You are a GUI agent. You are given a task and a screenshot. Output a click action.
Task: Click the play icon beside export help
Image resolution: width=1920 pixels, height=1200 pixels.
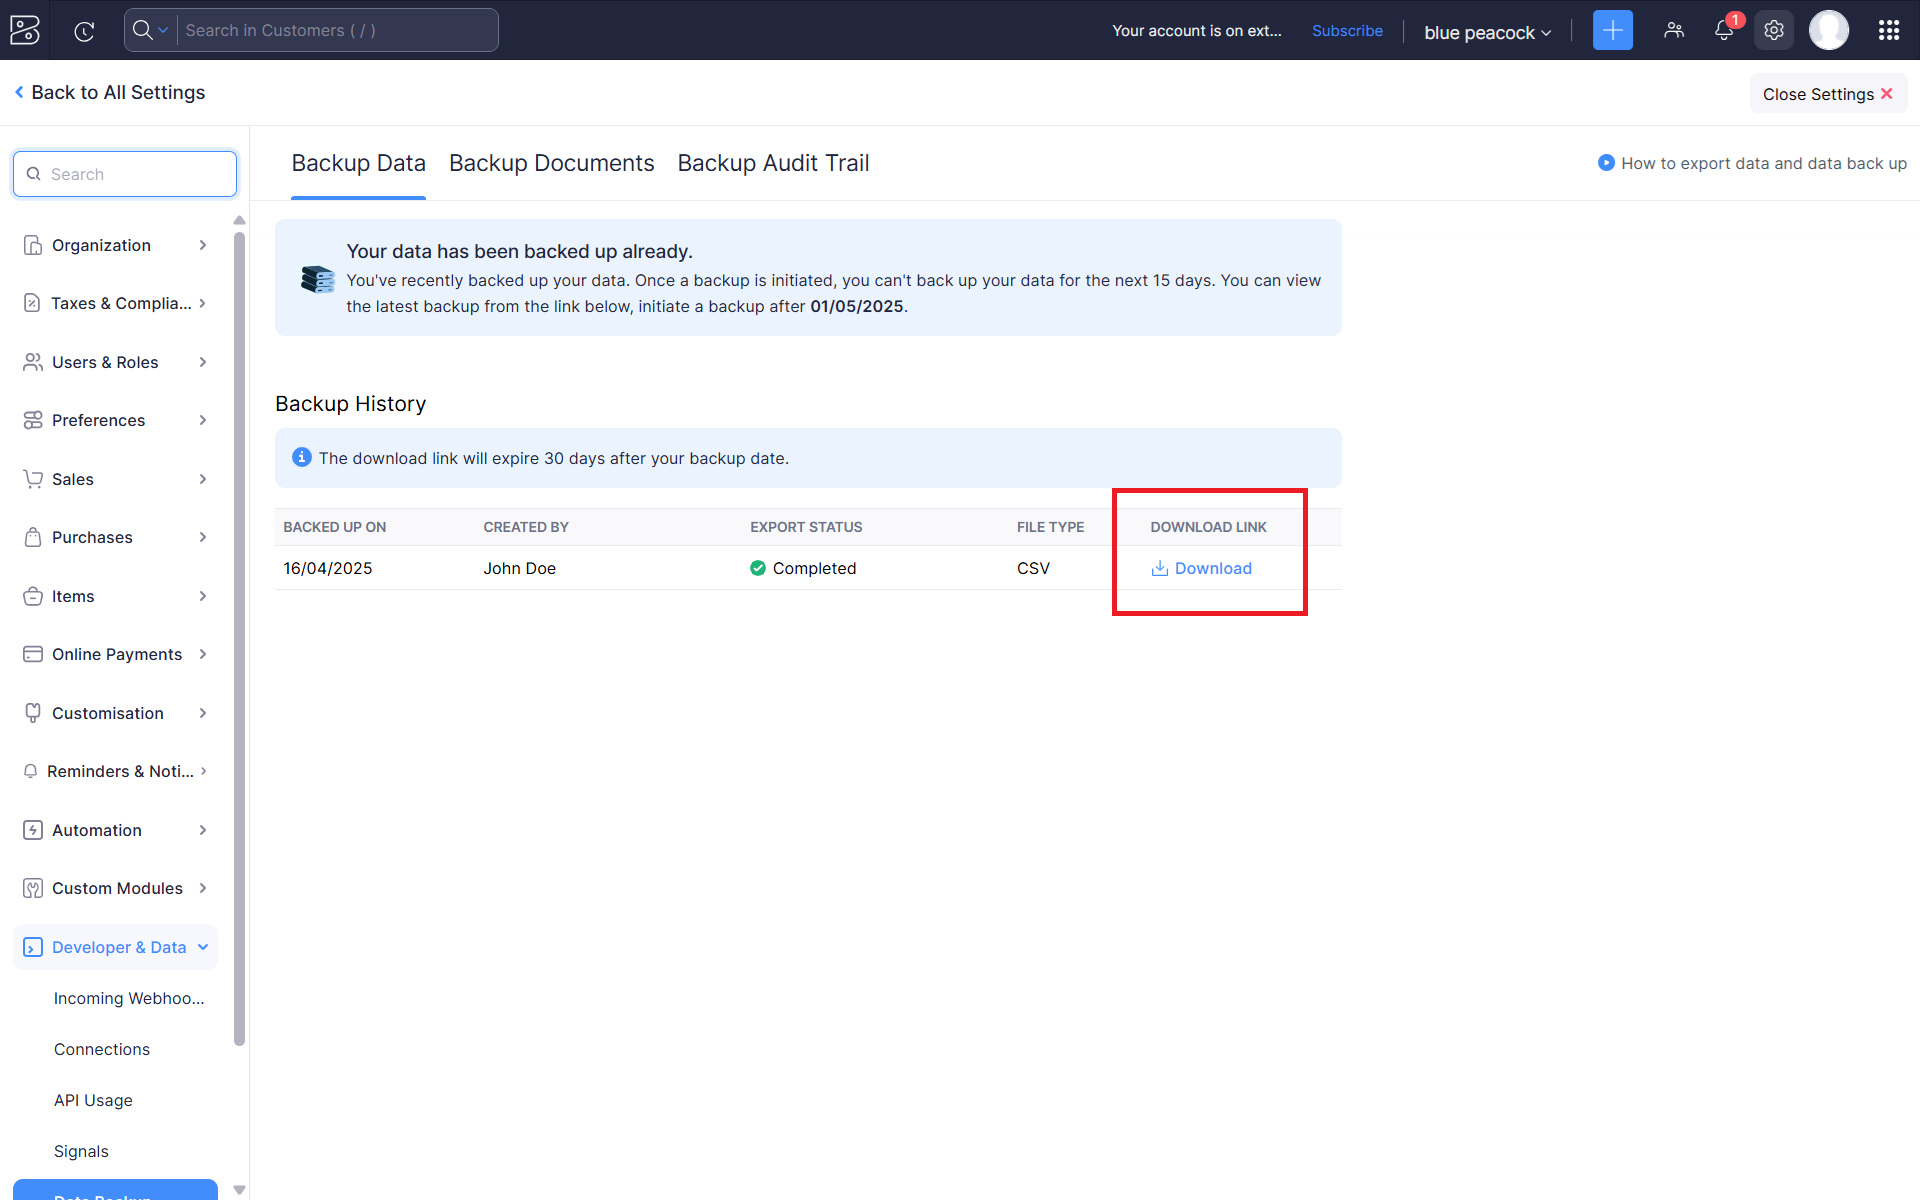[1606, 163]
